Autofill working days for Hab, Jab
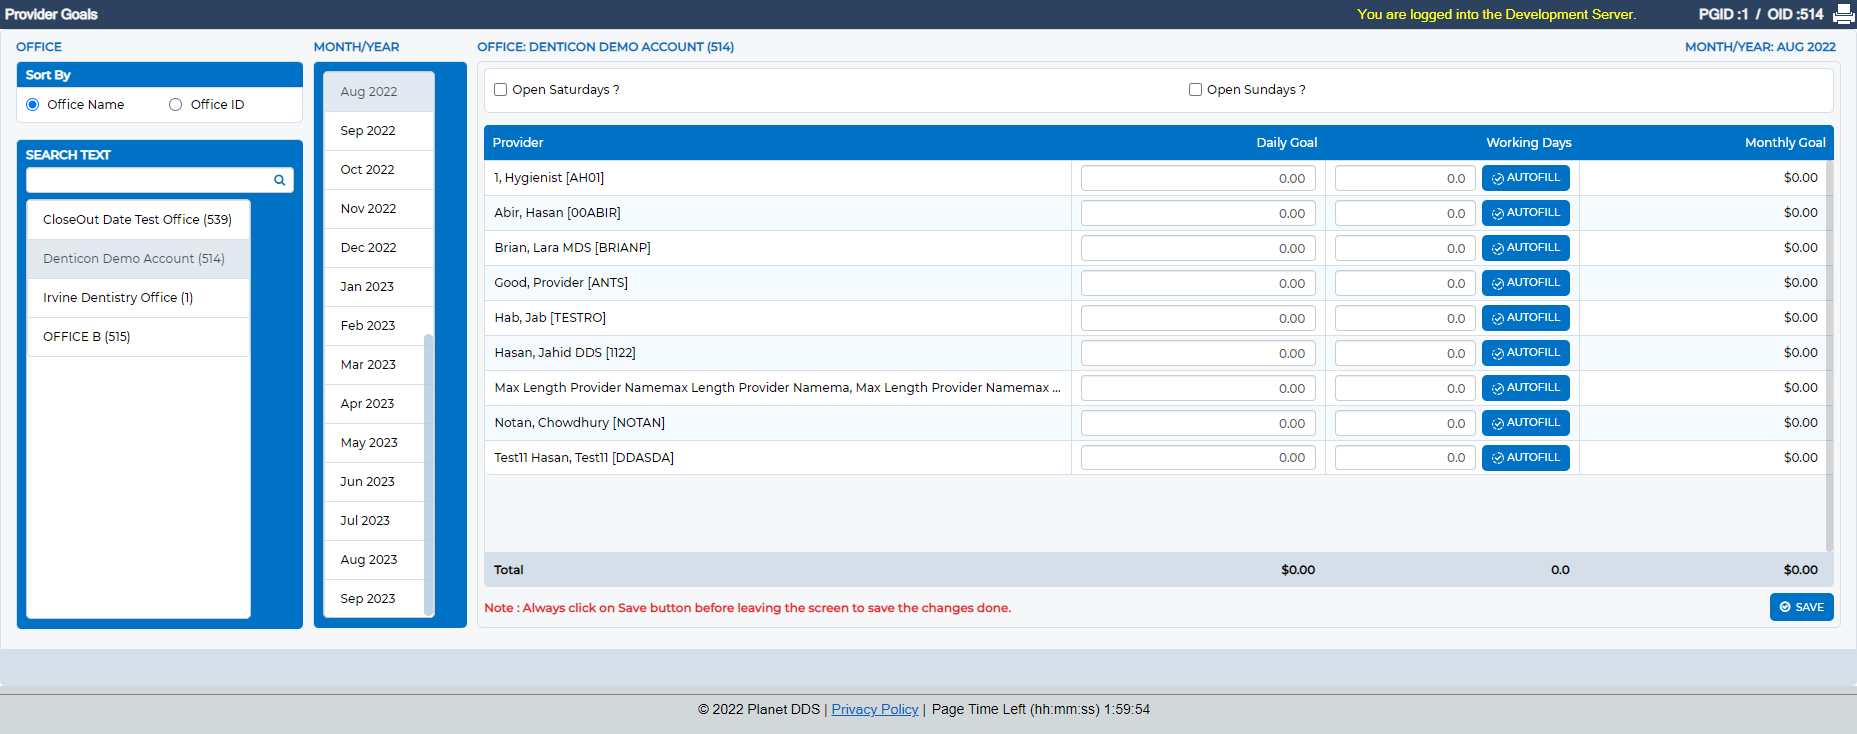Viewport: 1857px width, 734px height. pyautogui.click(x=1526, y=318)
